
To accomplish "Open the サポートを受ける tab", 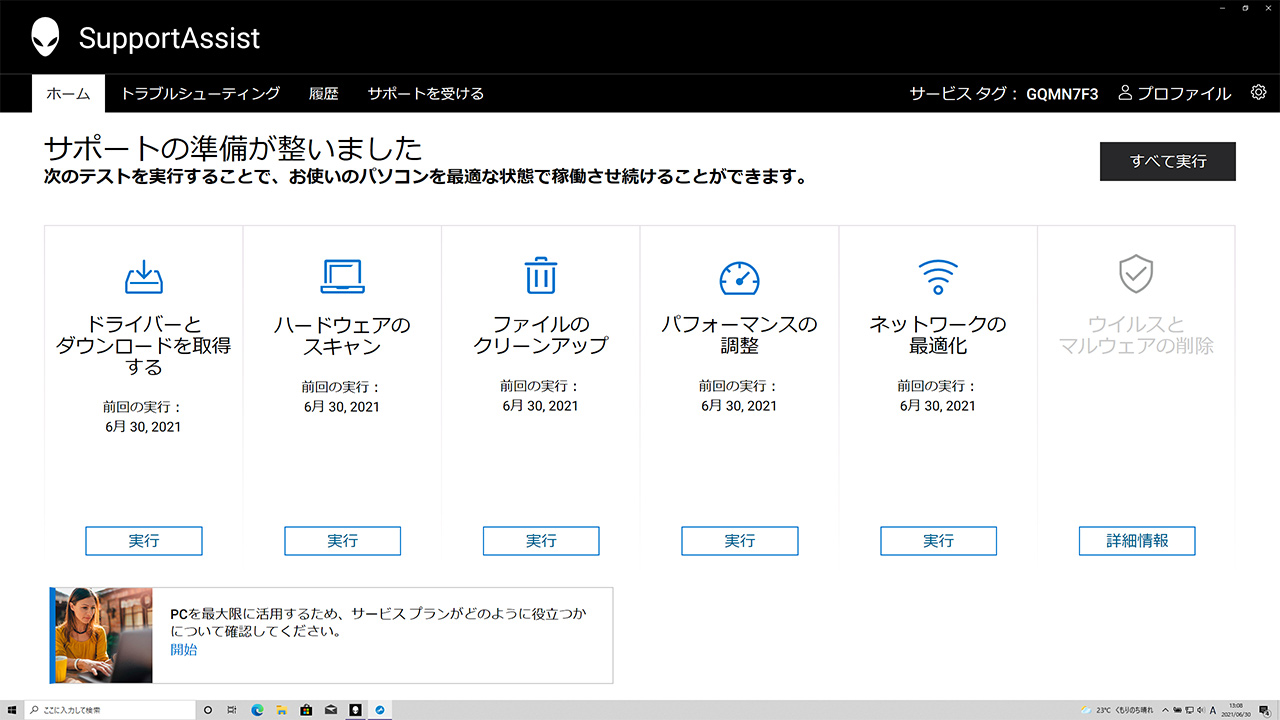I will tap(425, 94).
